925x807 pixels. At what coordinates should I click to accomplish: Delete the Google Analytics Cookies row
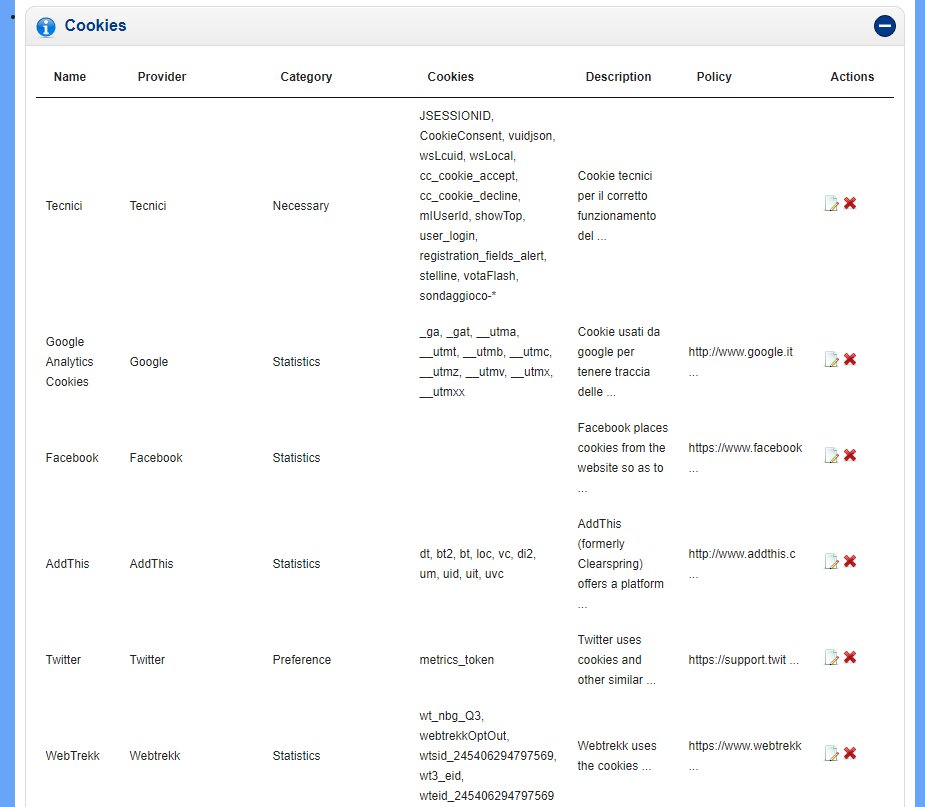point(850,359)
